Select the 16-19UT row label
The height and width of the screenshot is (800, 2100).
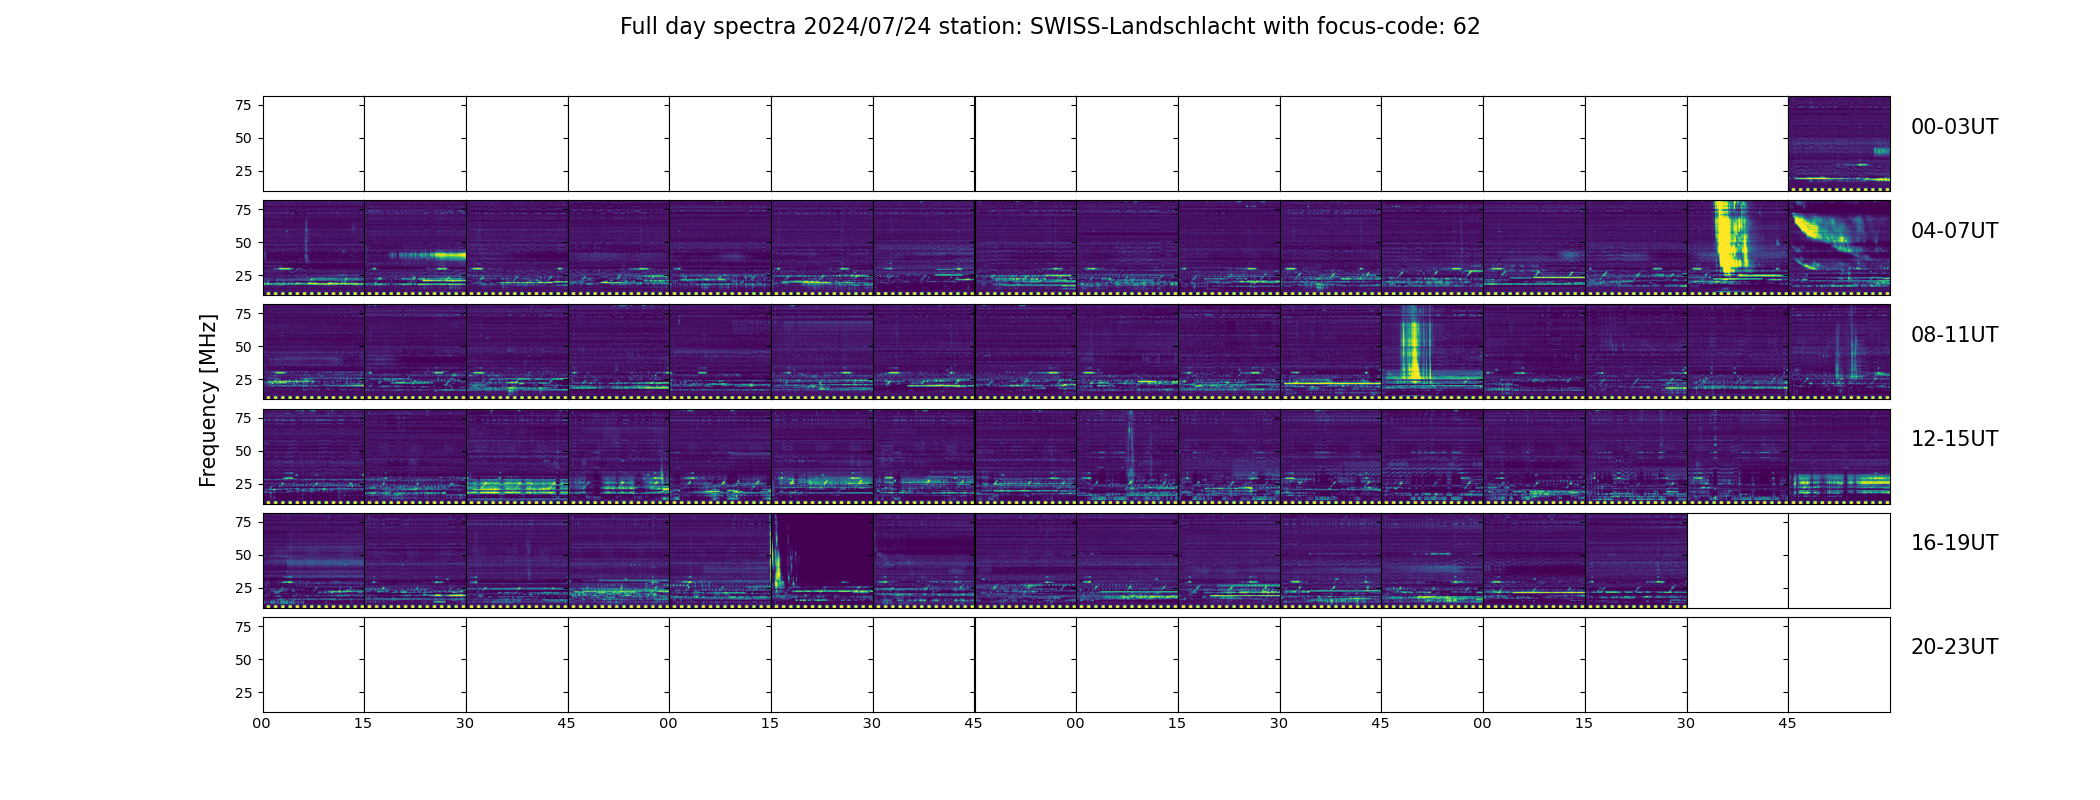pos(1954,543)
